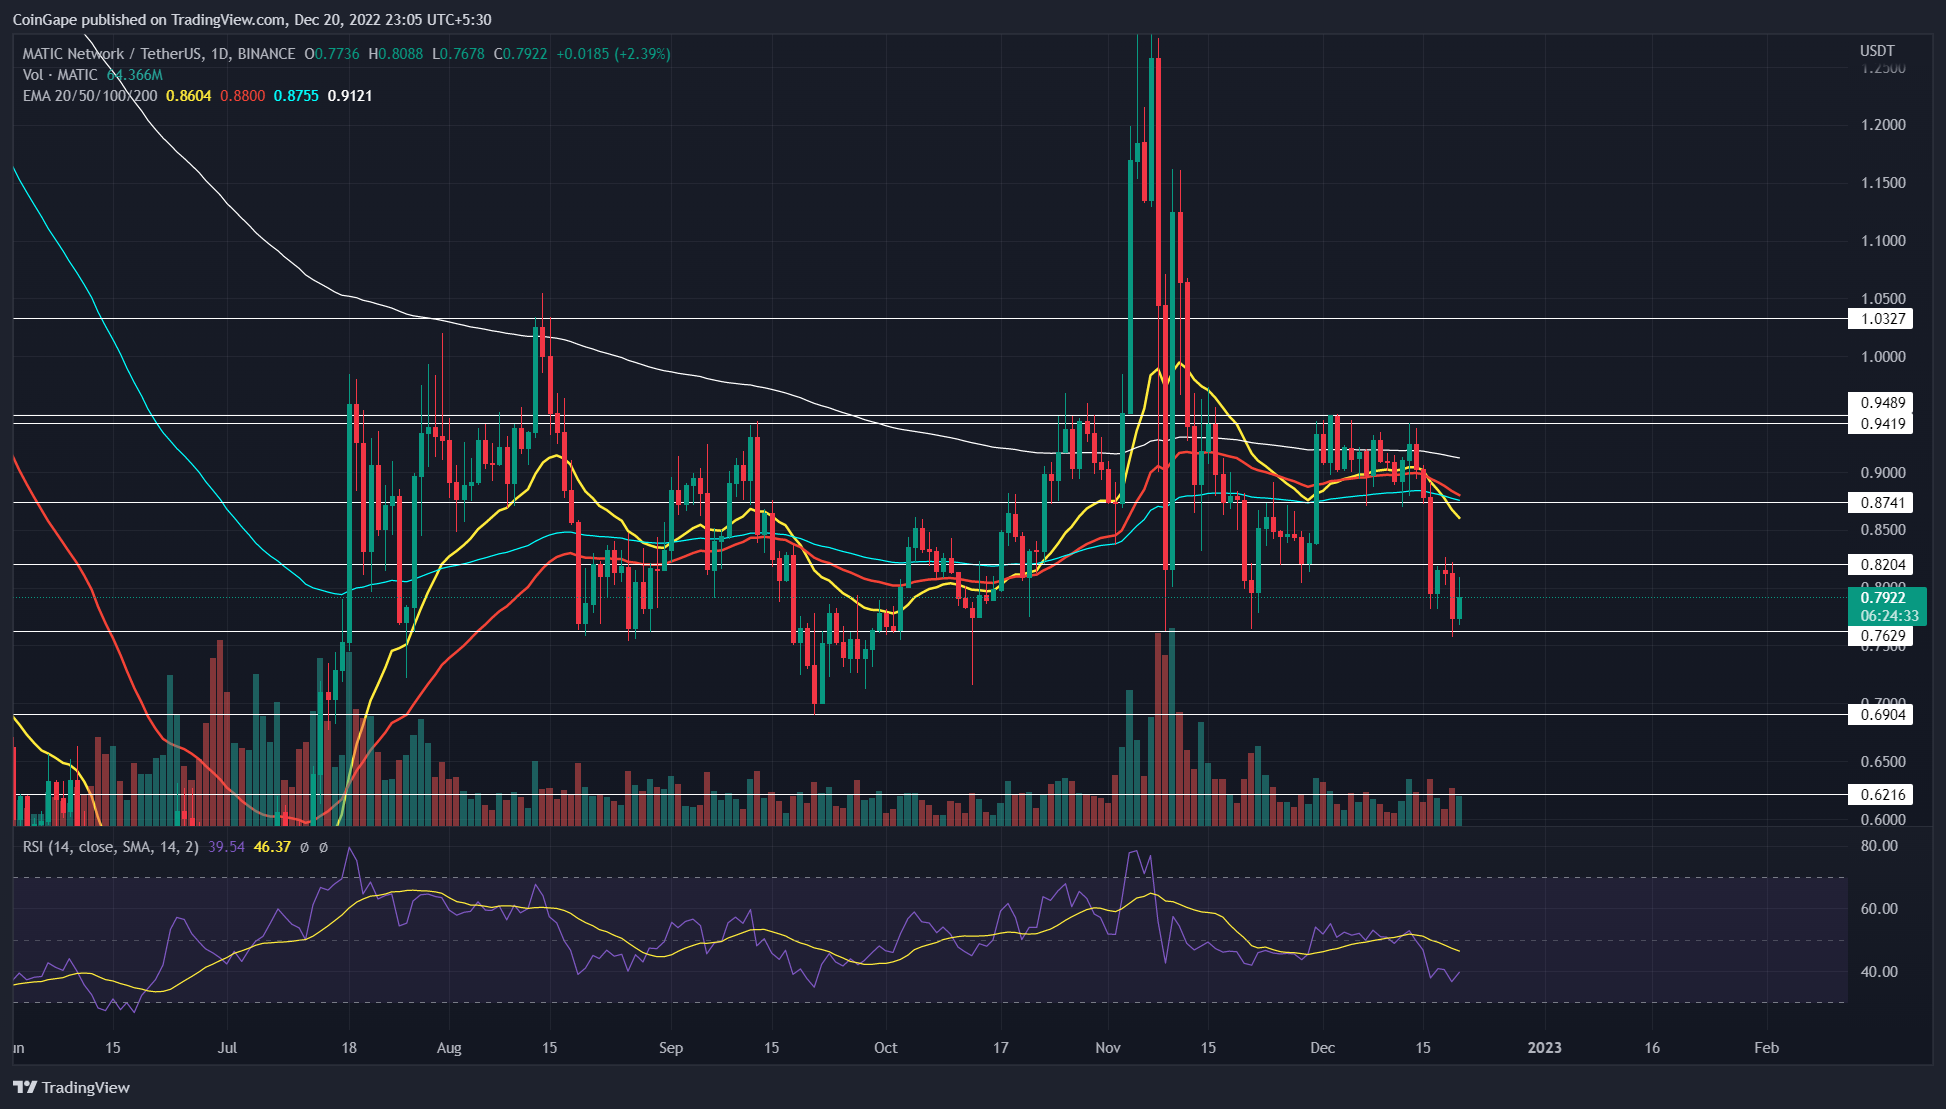The height and width of the screenshot is (1109, 1946).
Task: Click the RSI SMA value 46.37
Action: [272, 847]
